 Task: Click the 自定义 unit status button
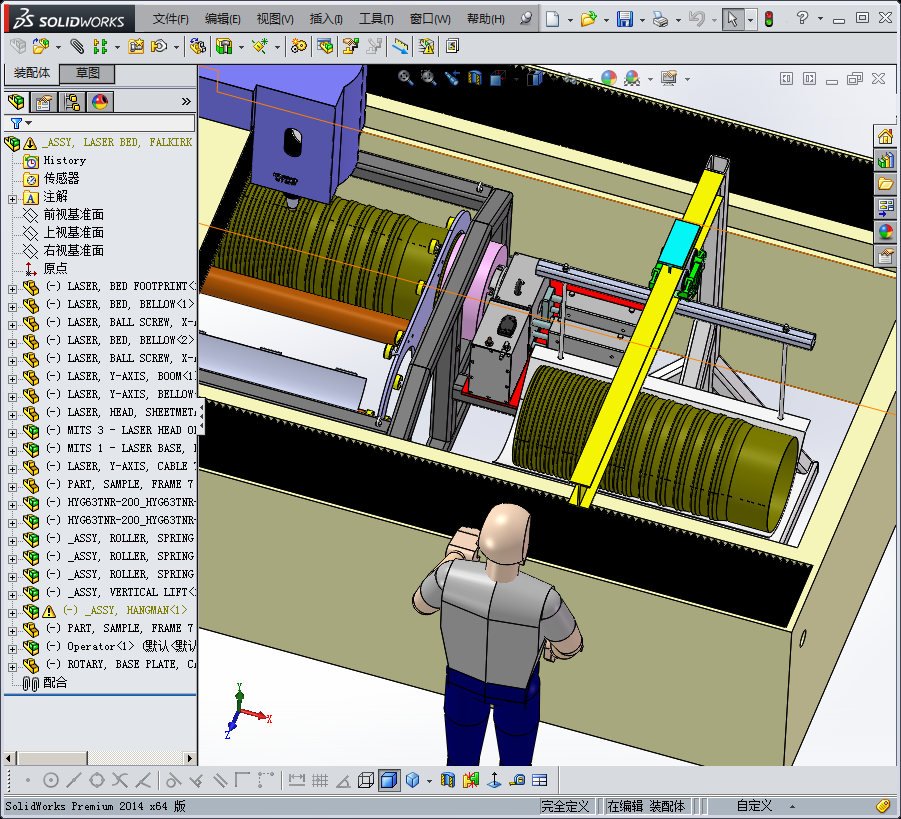click(754, 806)
